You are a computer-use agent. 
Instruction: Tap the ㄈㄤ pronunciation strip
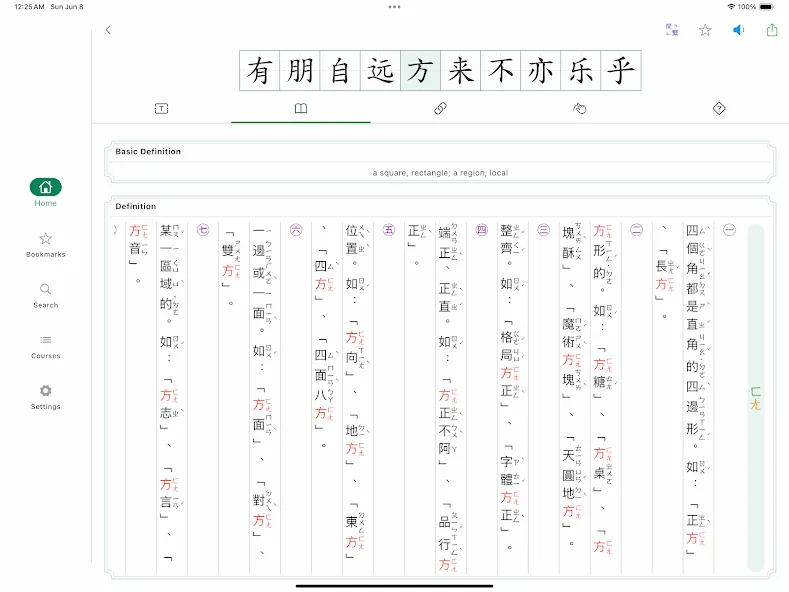click(x=755, y=398)
